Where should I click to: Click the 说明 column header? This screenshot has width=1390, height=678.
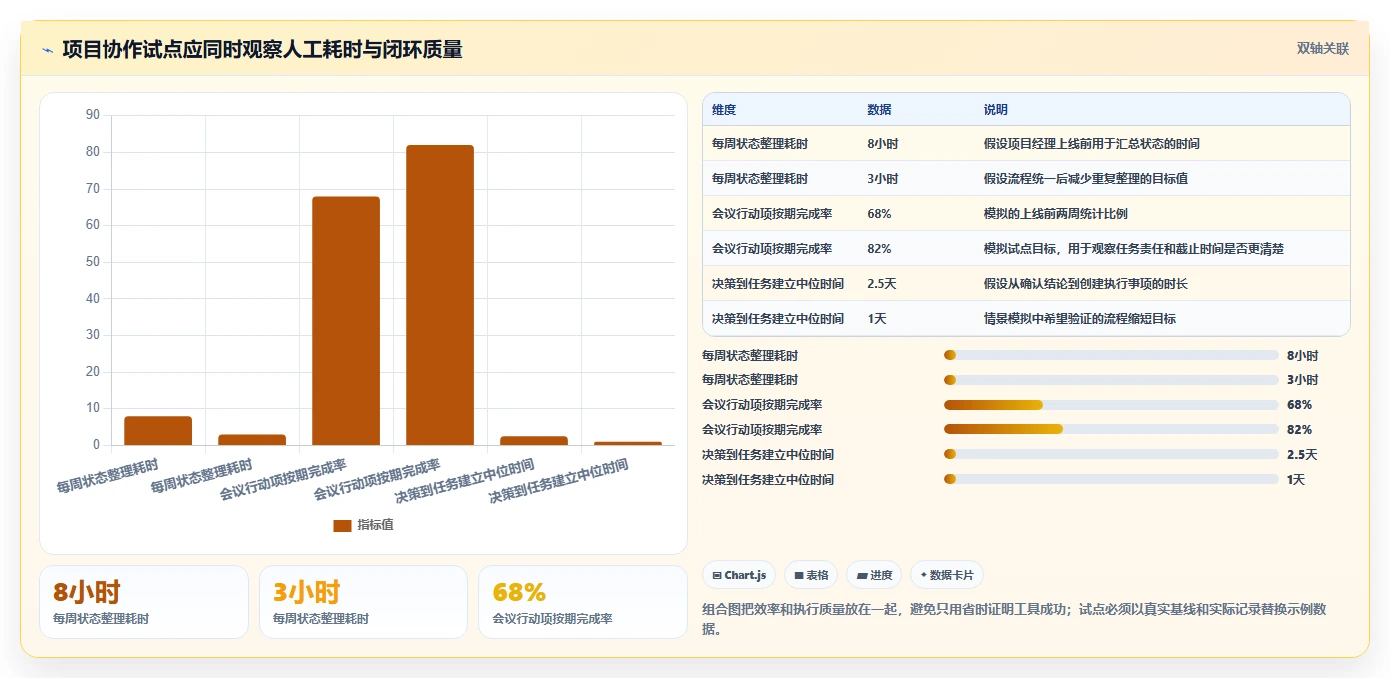pyautogui.click(x=996, y=110)
